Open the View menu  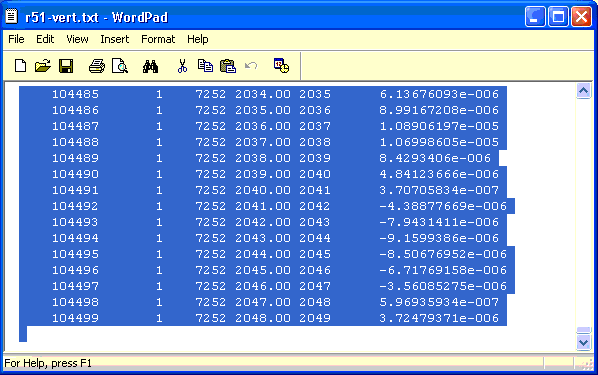tap(77, 39)
